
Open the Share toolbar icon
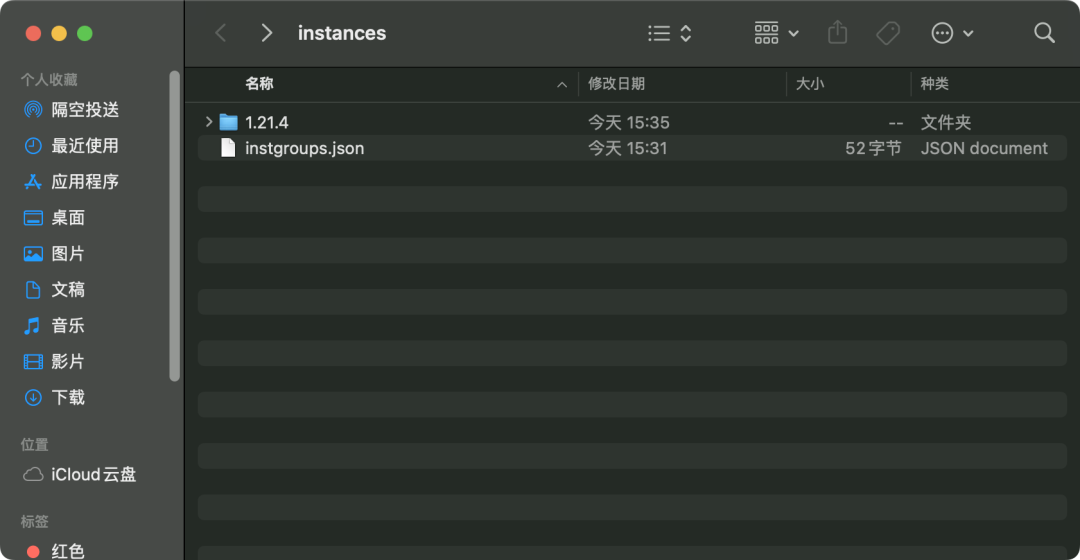pos(838,33)
